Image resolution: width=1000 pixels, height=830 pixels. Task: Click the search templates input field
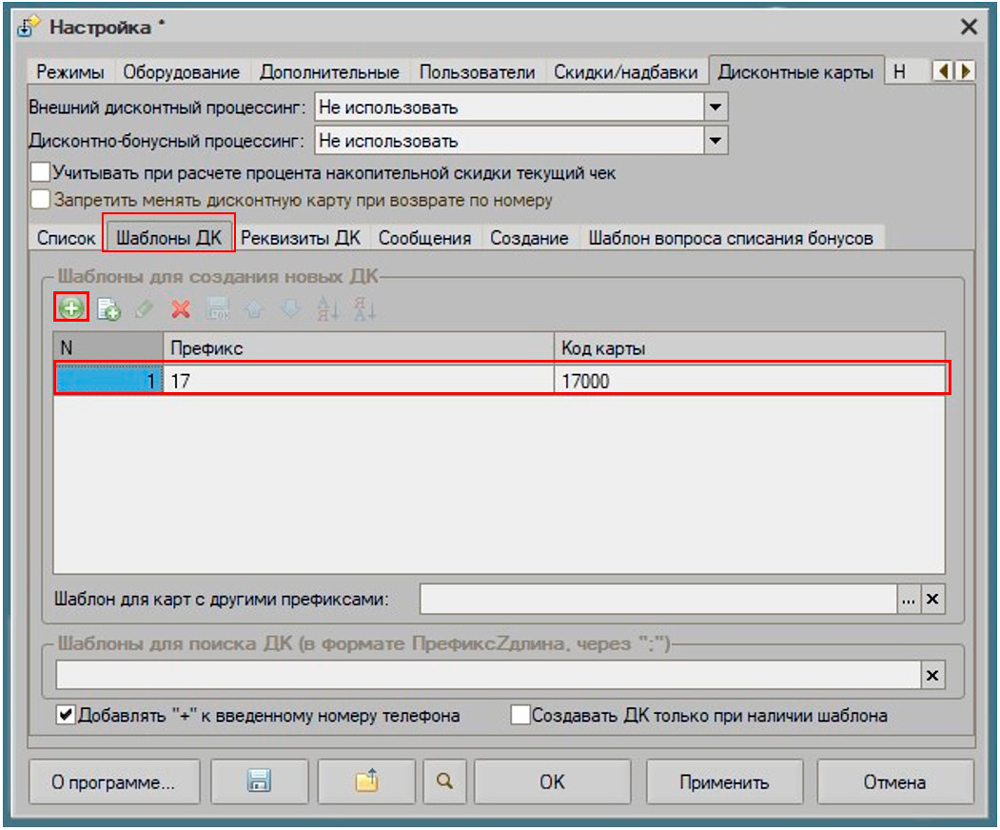pos(487,676)
